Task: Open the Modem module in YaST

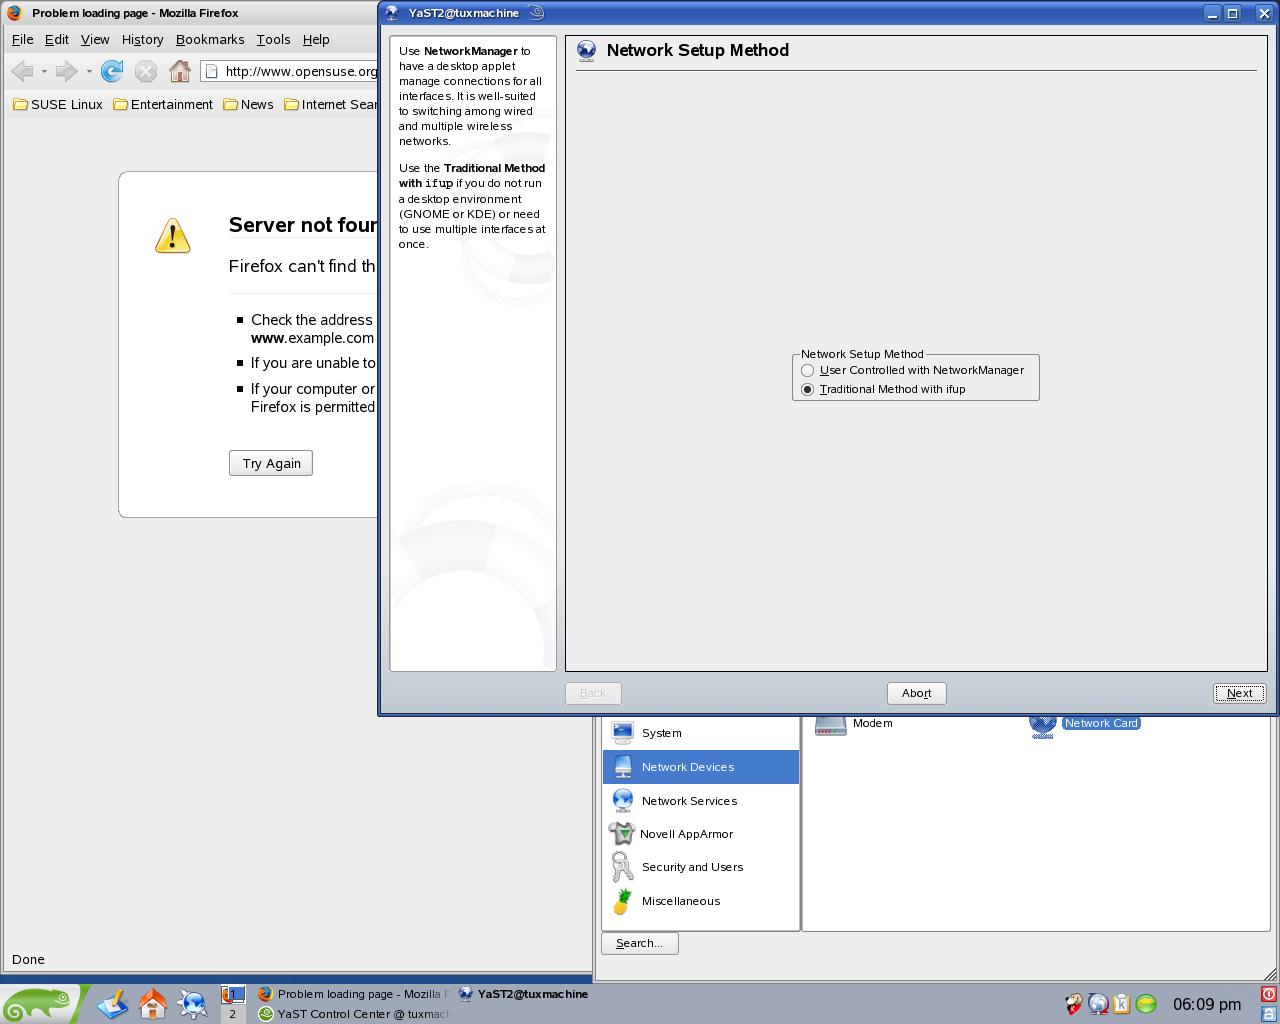Action: coord(854,724)
